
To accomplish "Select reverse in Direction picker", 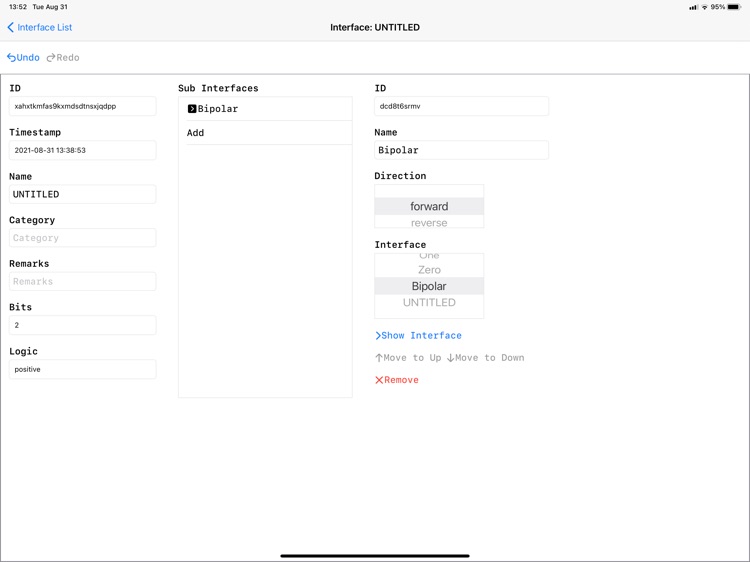I will [429, 222].
